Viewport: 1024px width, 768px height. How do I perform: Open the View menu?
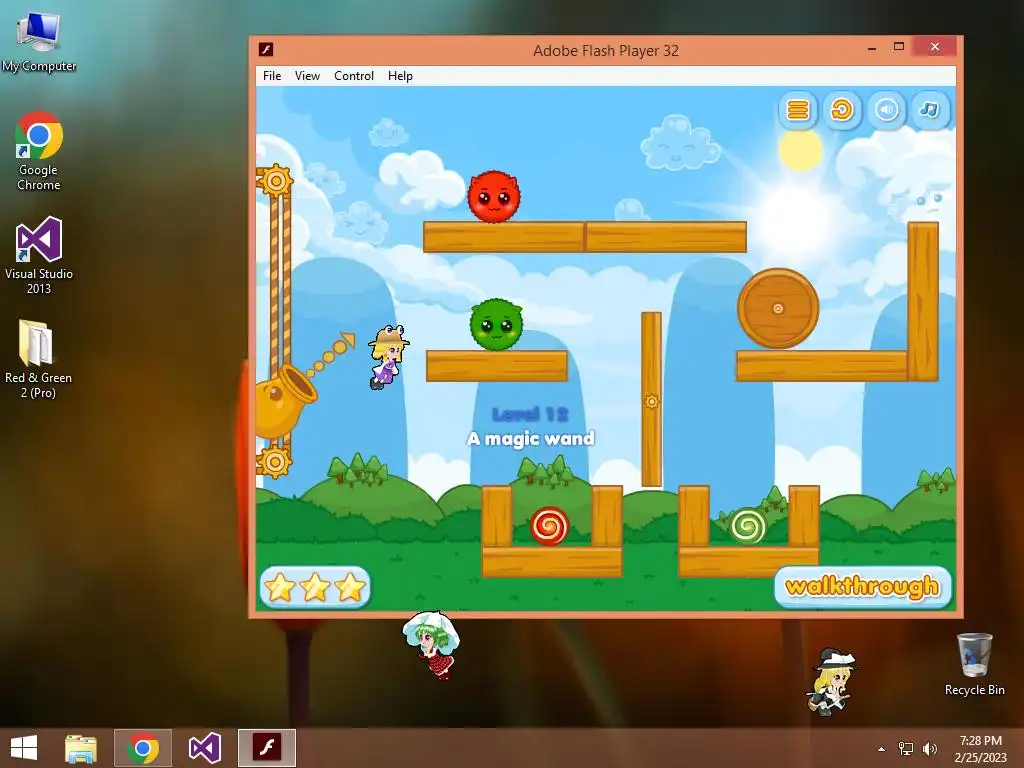coord(307,76)
